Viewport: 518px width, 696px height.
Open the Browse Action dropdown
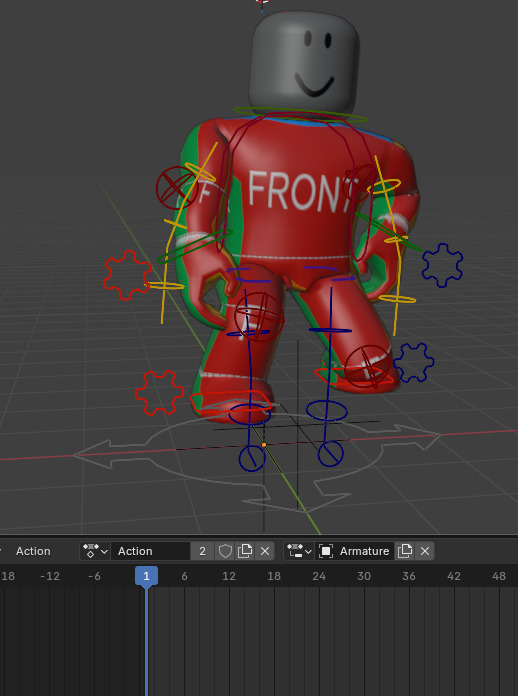click(x=95, y=551)
